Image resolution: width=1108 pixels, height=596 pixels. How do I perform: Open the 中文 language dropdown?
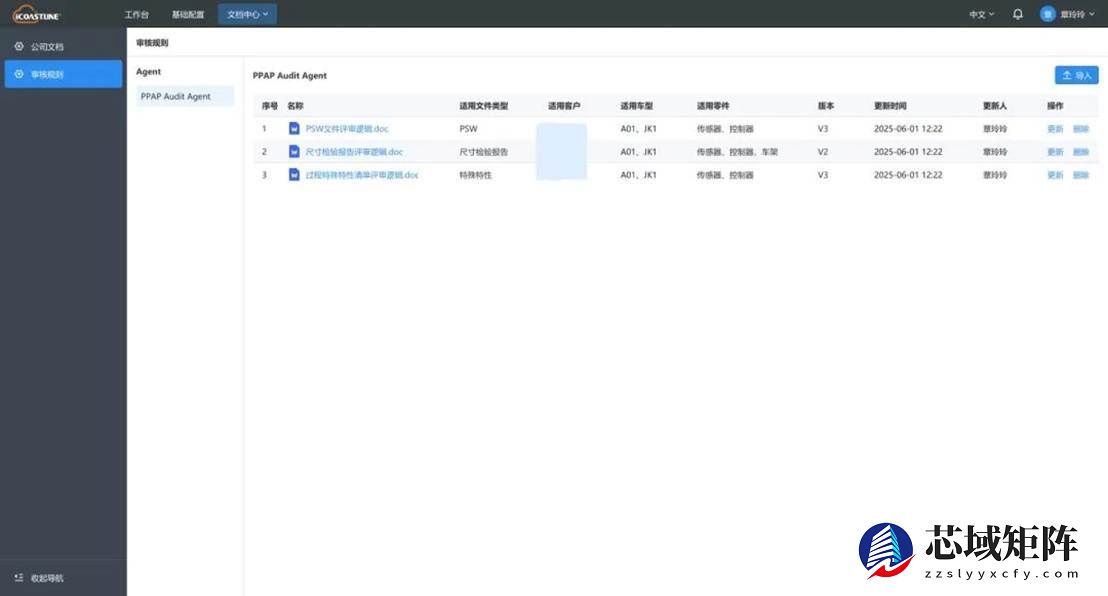pyautogui.click(x=979, y=13)
